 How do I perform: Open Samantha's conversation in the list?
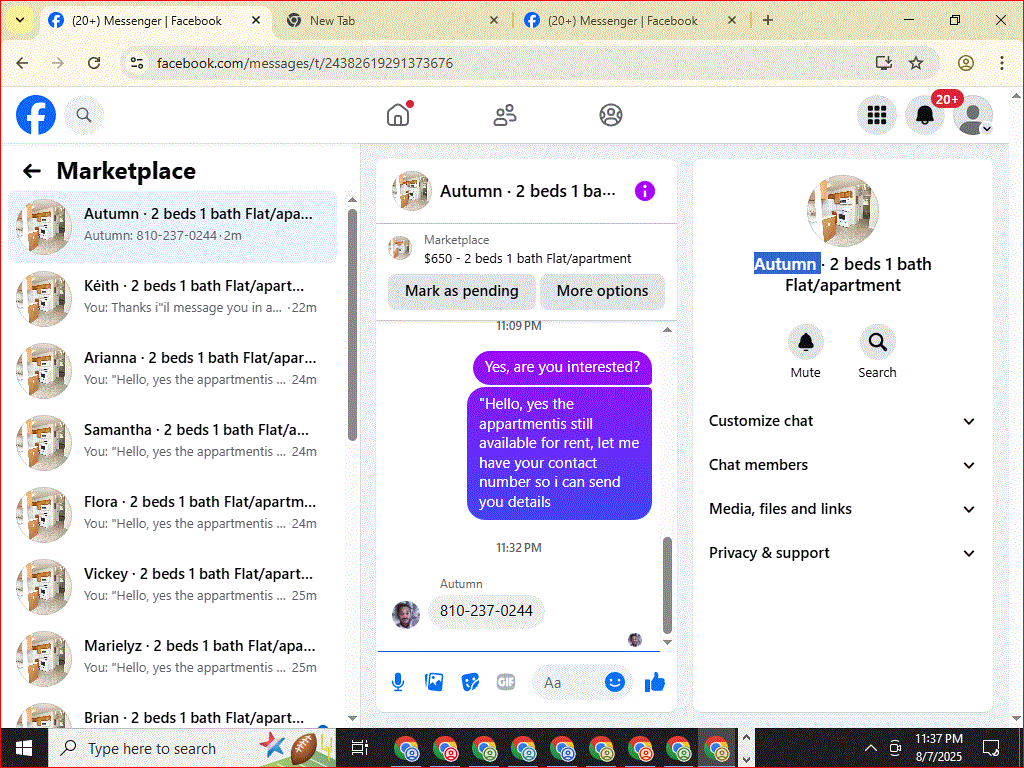172,442
